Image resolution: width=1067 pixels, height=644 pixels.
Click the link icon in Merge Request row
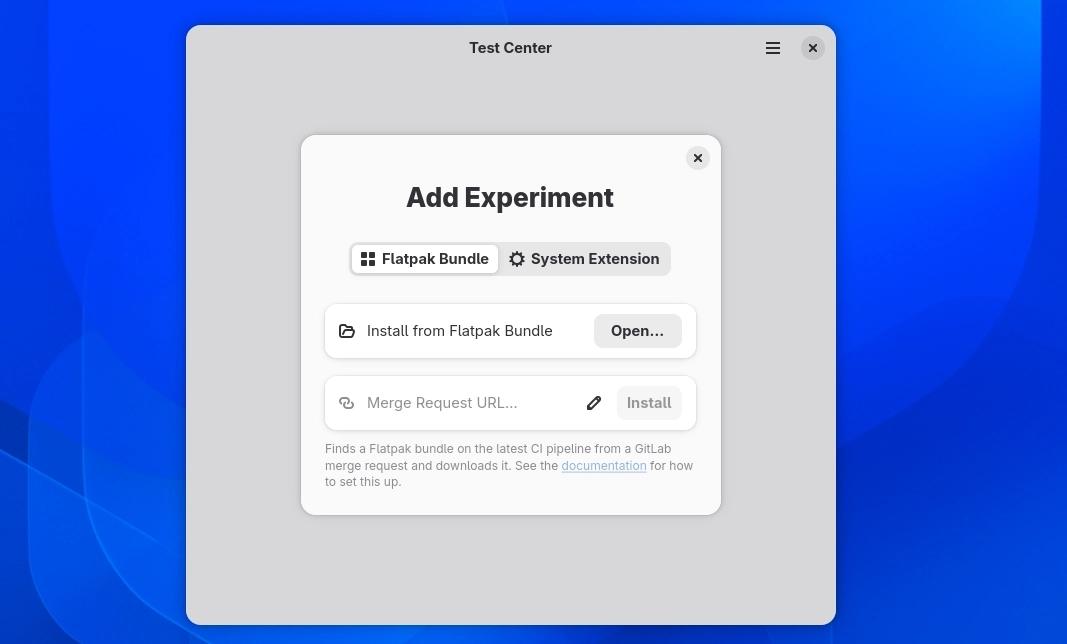point(347,403)
